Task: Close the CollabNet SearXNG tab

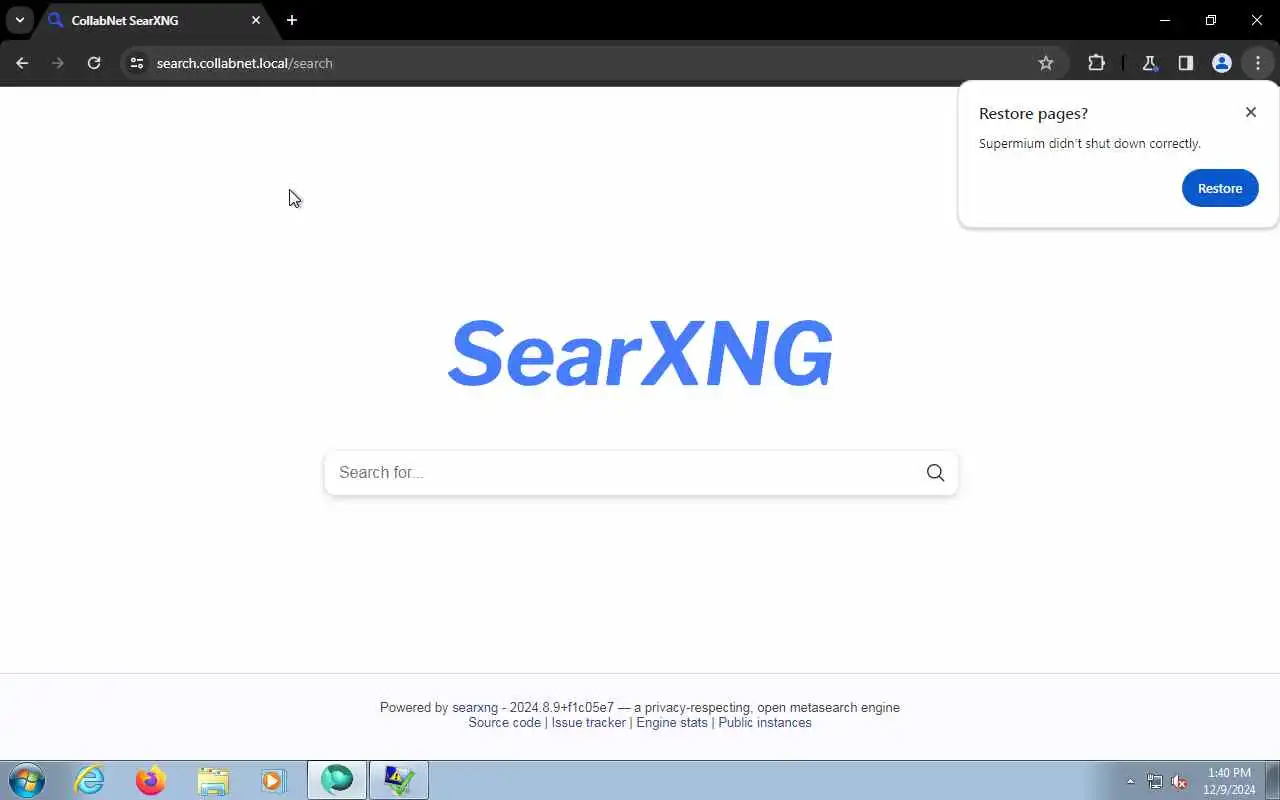Action: tap(256, 20)
